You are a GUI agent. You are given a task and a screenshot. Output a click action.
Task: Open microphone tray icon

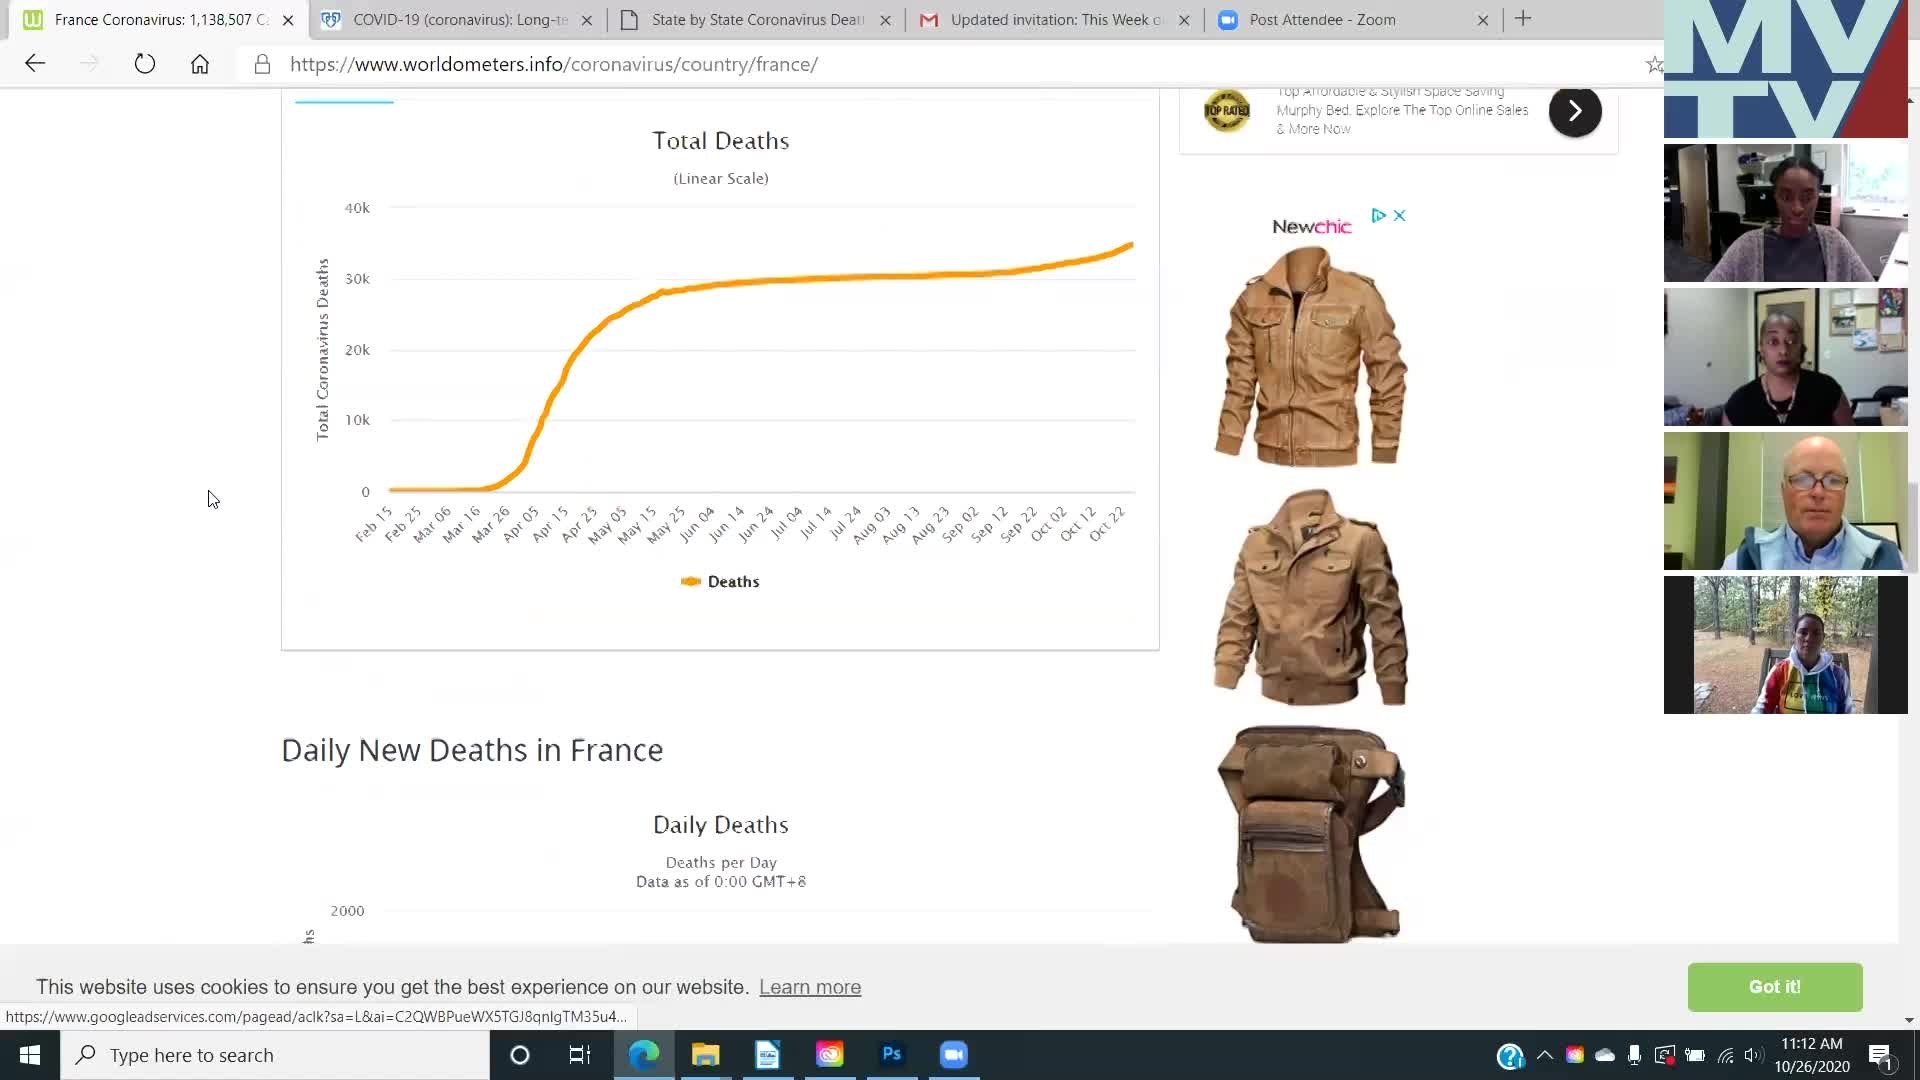click(x=1634, y=1055)
